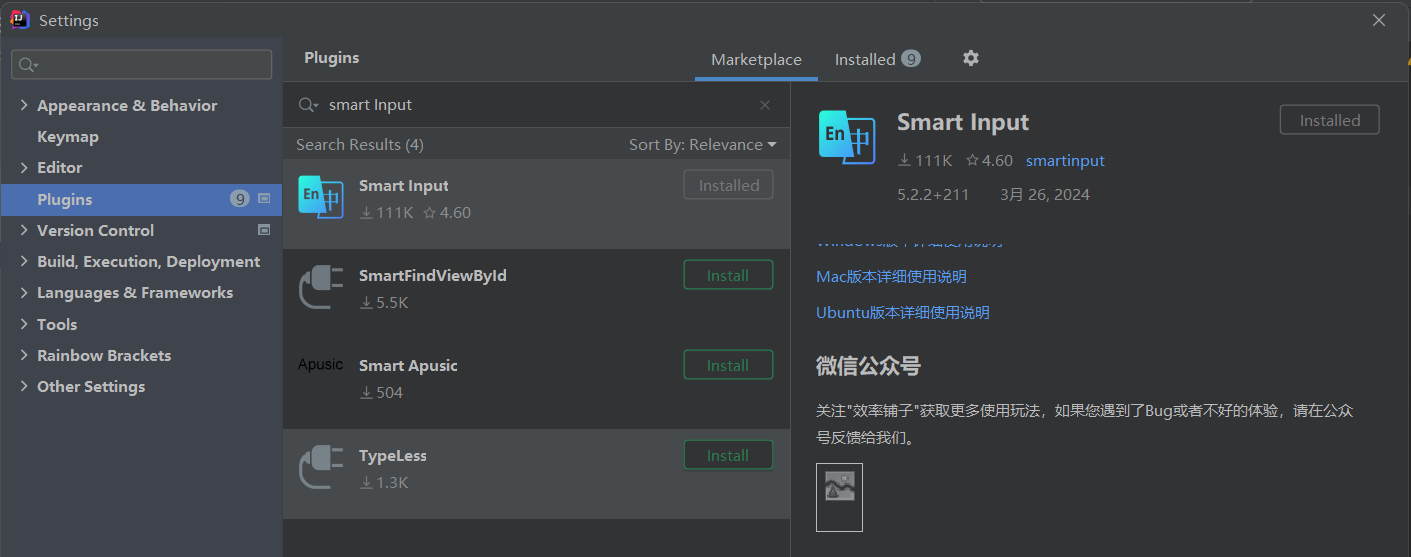
Task: Install the SmartFindViewById plugin
Action: click(x=728, y=275)
